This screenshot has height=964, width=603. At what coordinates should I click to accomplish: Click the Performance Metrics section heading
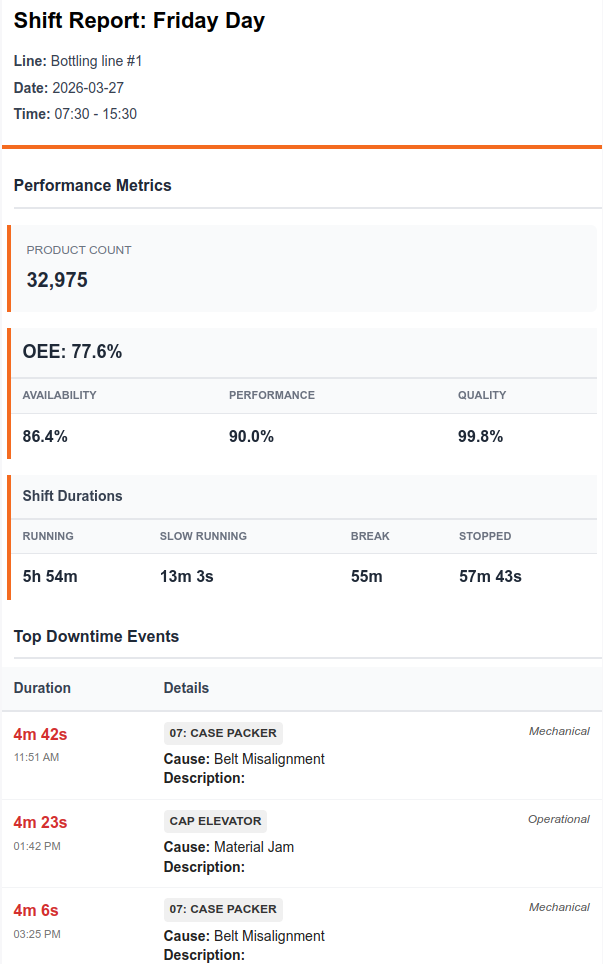(93, 185)
